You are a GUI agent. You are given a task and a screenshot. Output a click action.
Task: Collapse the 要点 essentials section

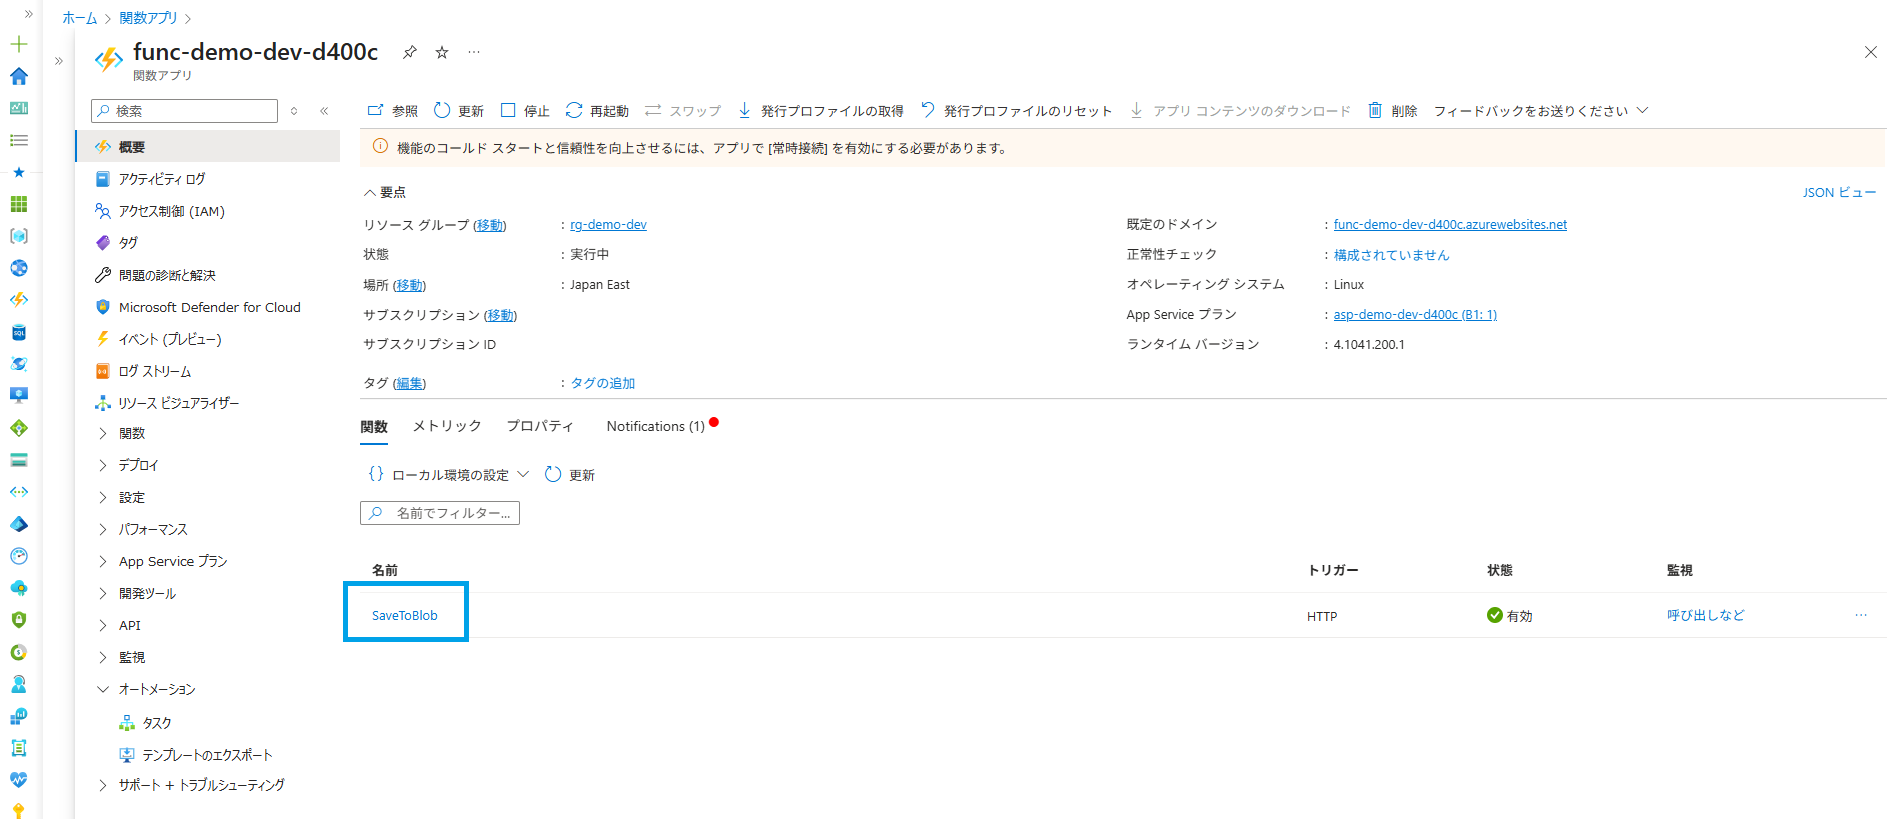click(385, 192)
